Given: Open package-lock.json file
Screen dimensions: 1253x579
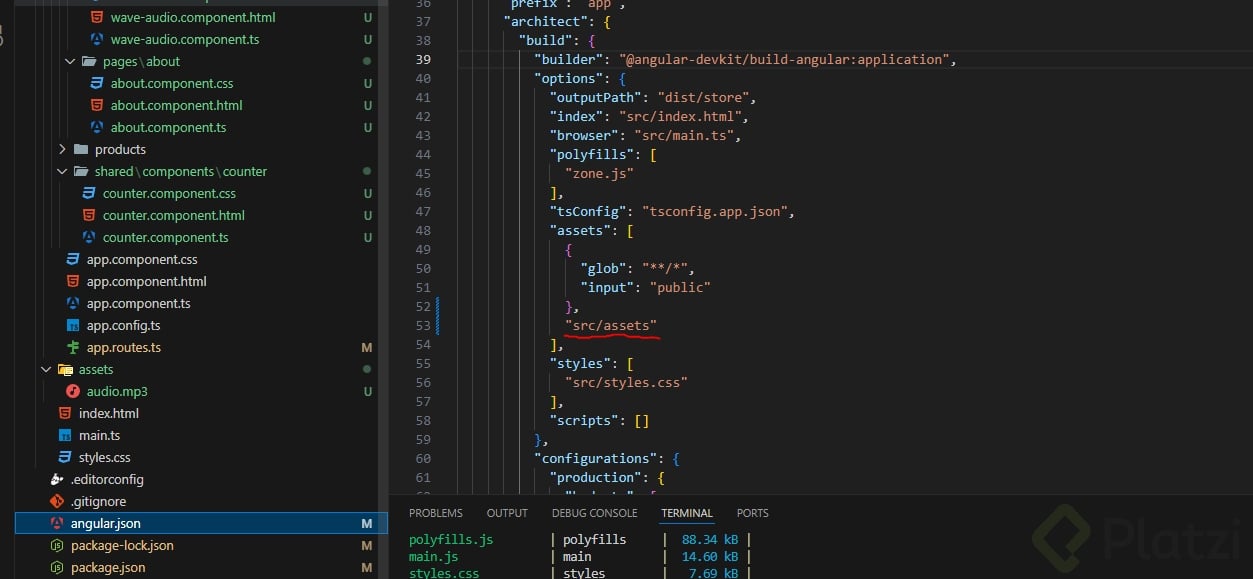Looking at the screenshot, I should click(122, 545).
